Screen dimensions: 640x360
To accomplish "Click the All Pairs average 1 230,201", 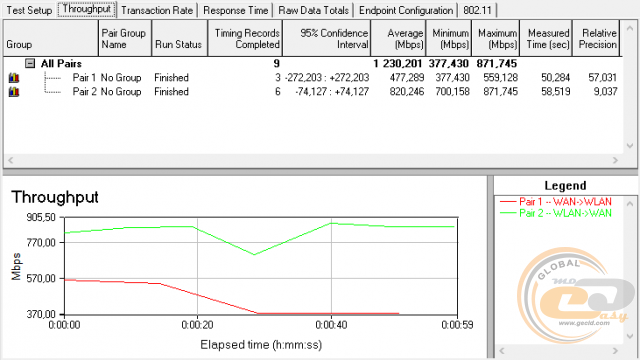I will point(398,64).
